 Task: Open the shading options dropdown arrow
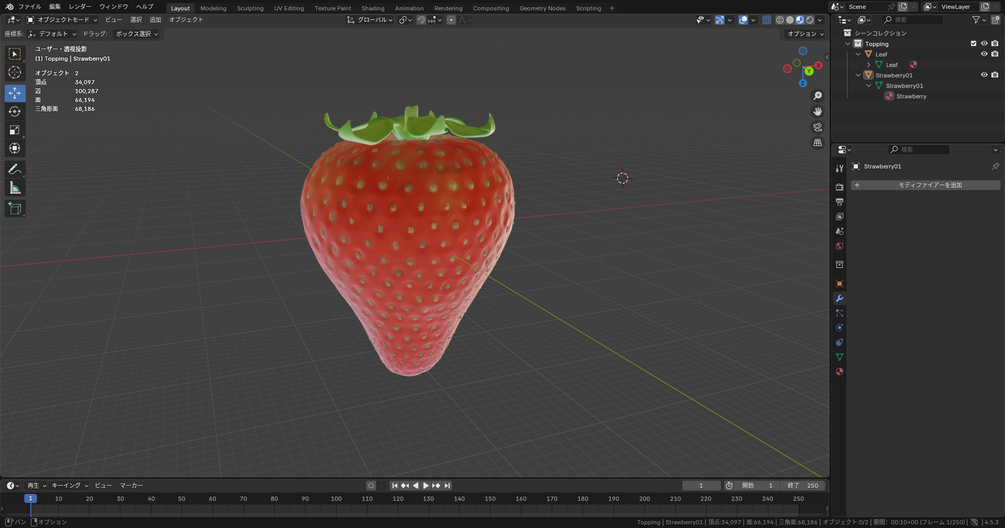[x=820, y=21]
